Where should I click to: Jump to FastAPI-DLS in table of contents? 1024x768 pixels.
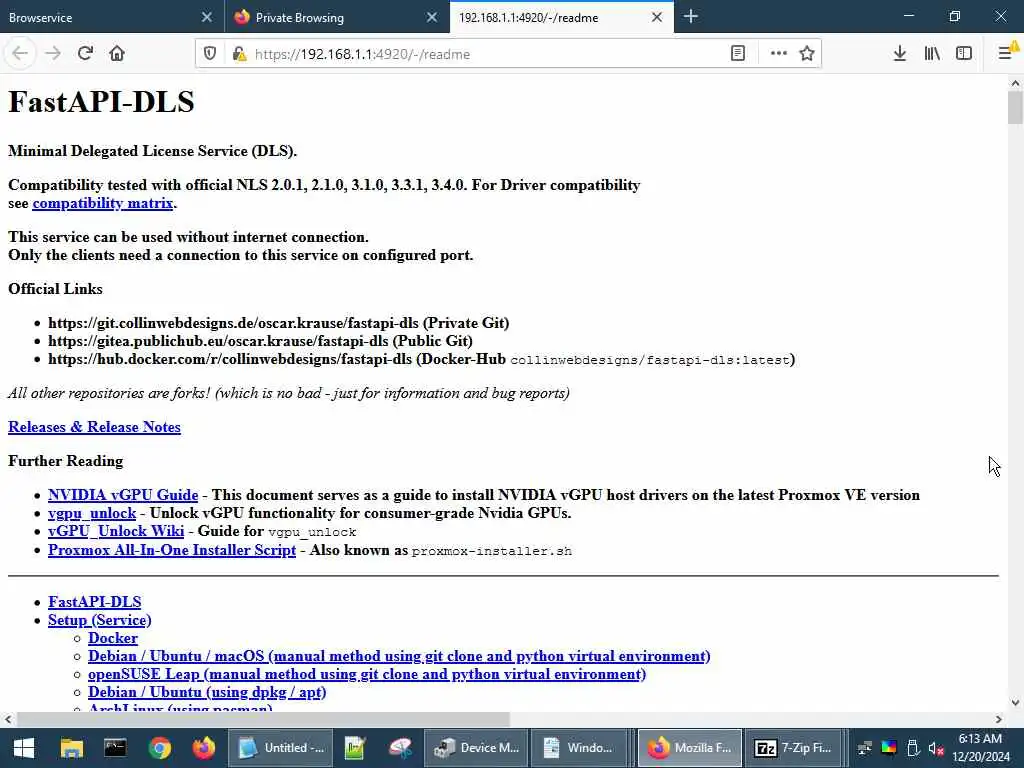coord(95,602)
